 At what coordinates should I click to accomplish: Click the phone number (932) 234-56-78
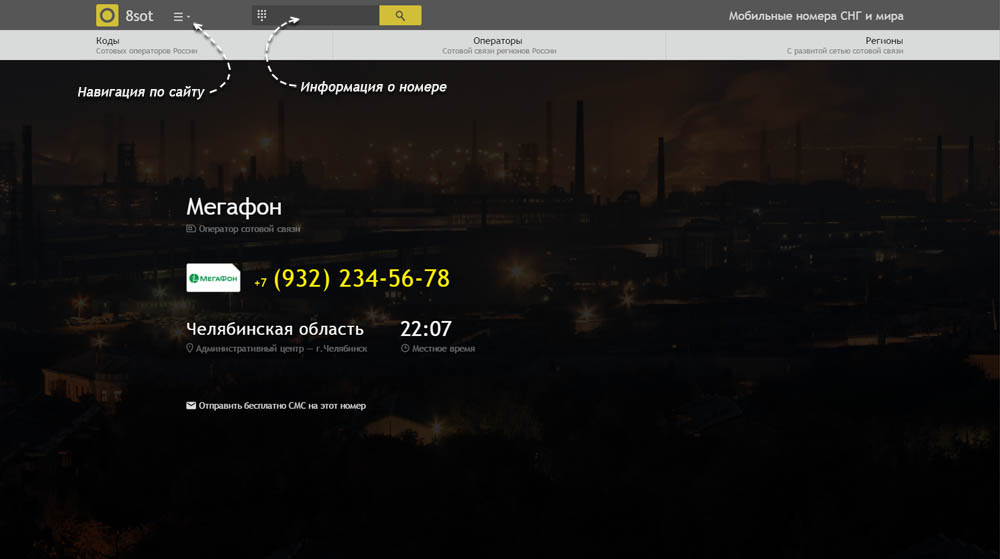(x=361, y=279)
